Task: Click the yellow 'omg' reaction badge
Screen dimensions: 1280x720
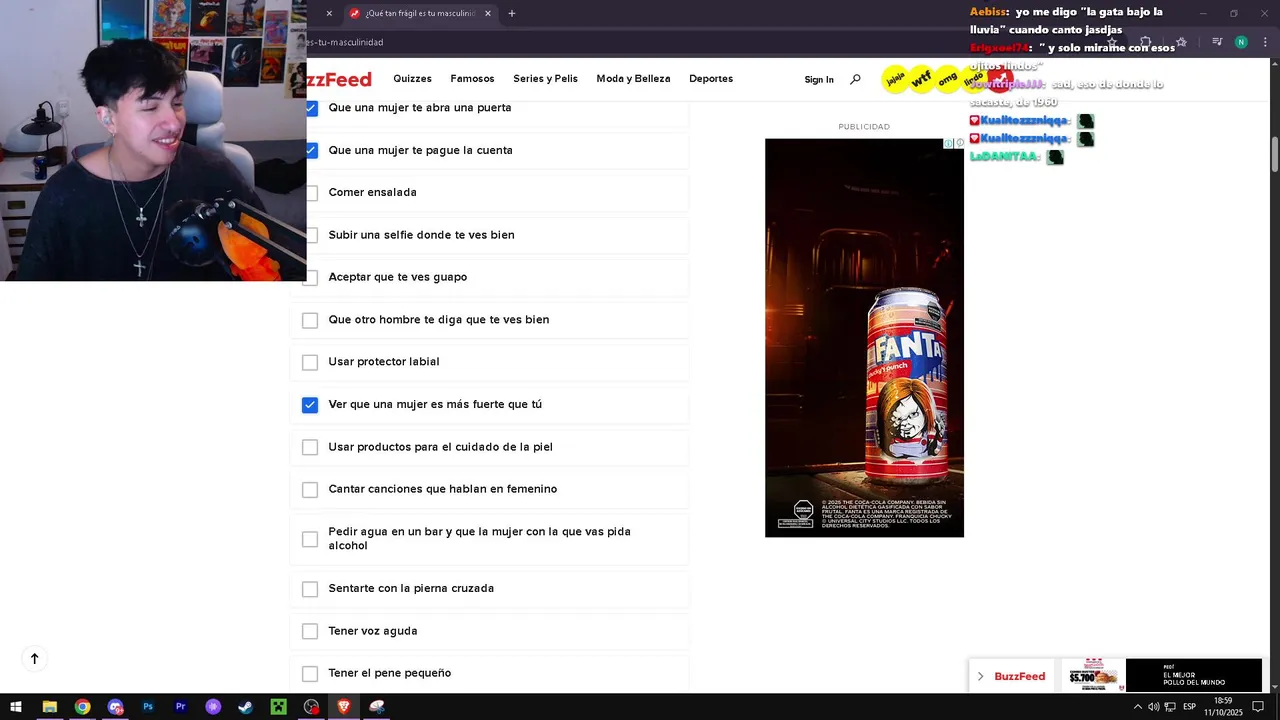Action: 947,78
